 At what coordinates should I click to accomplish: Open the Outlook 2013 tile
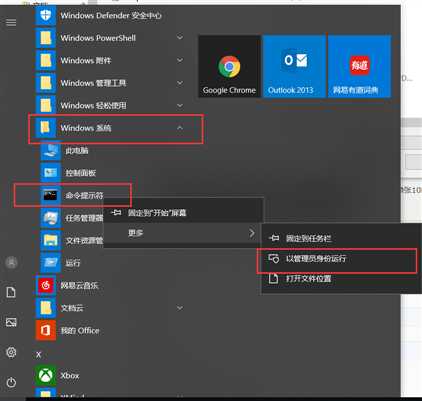(x=294, y=66)
